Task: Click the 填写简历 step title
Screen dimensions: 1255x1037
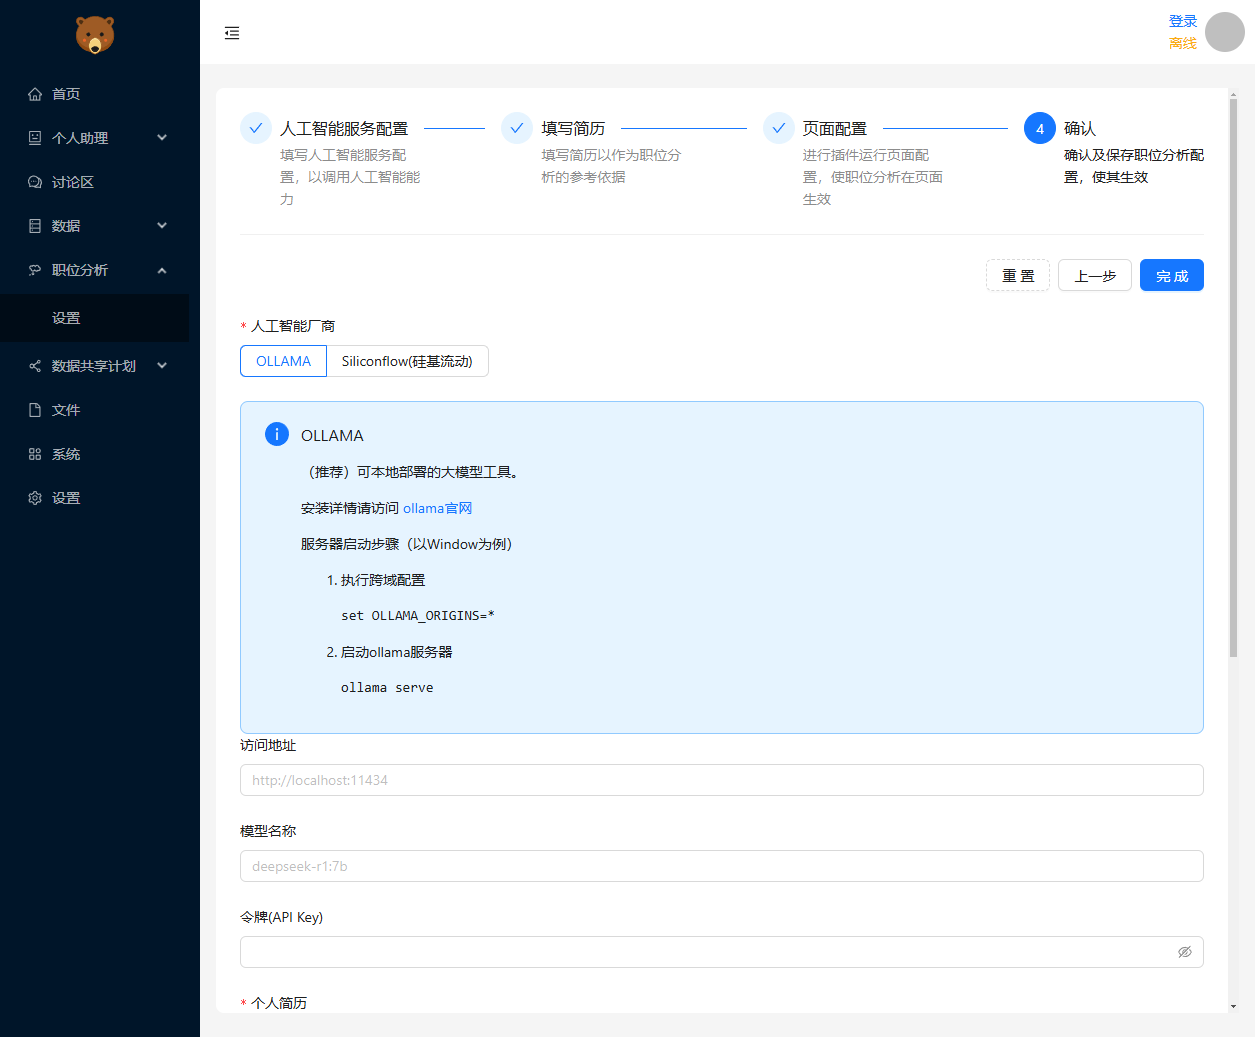Action: [x=573, y=128]
